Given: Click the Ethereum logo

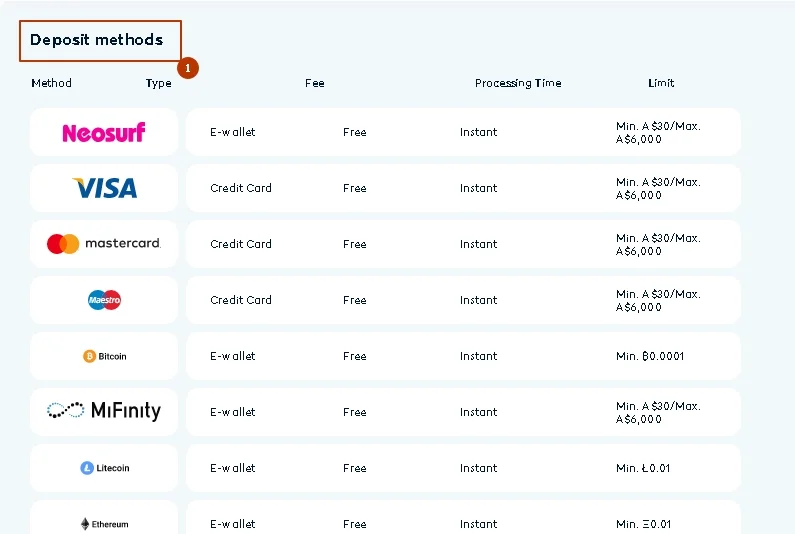Looking at the screenshot, I should [104, 524].
